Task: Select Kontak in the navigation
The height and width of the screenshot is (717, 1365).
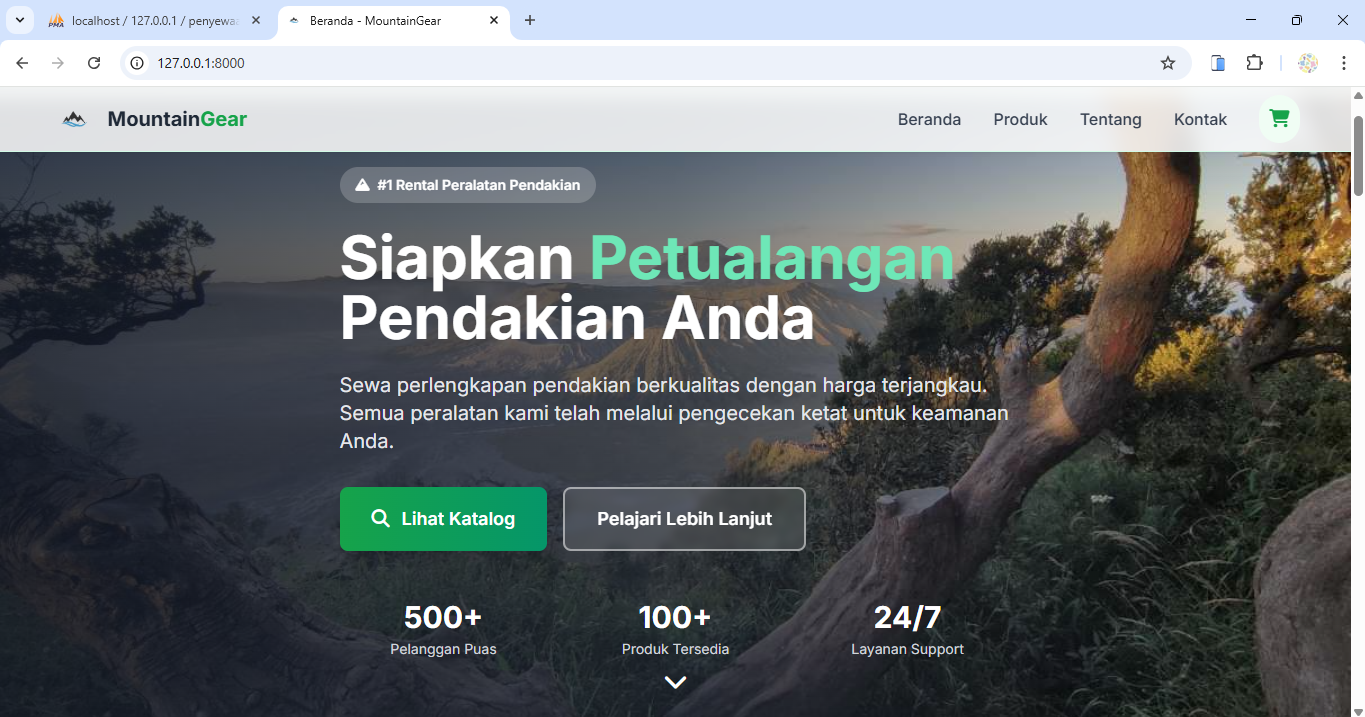Action: 1200,119
